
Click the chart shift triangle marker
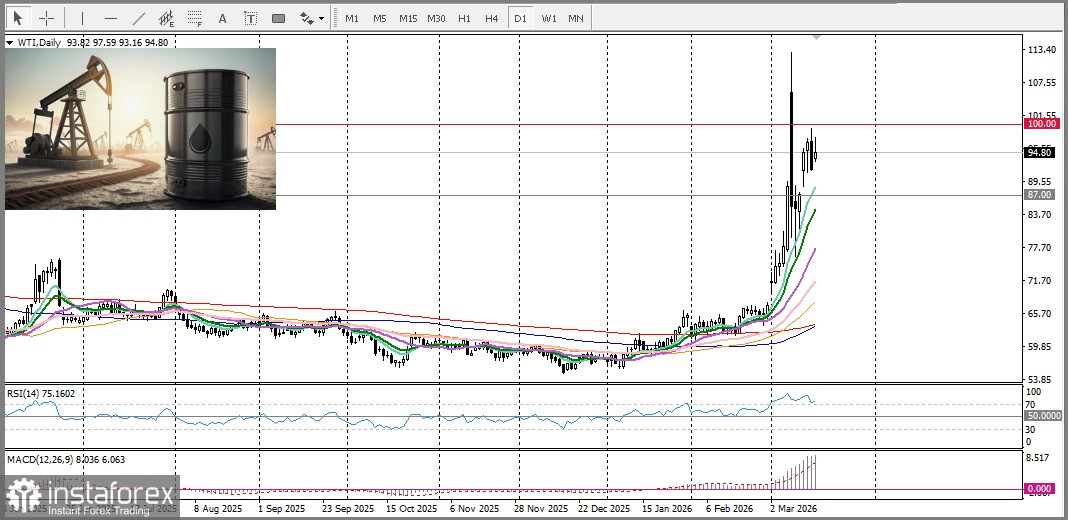818,37
